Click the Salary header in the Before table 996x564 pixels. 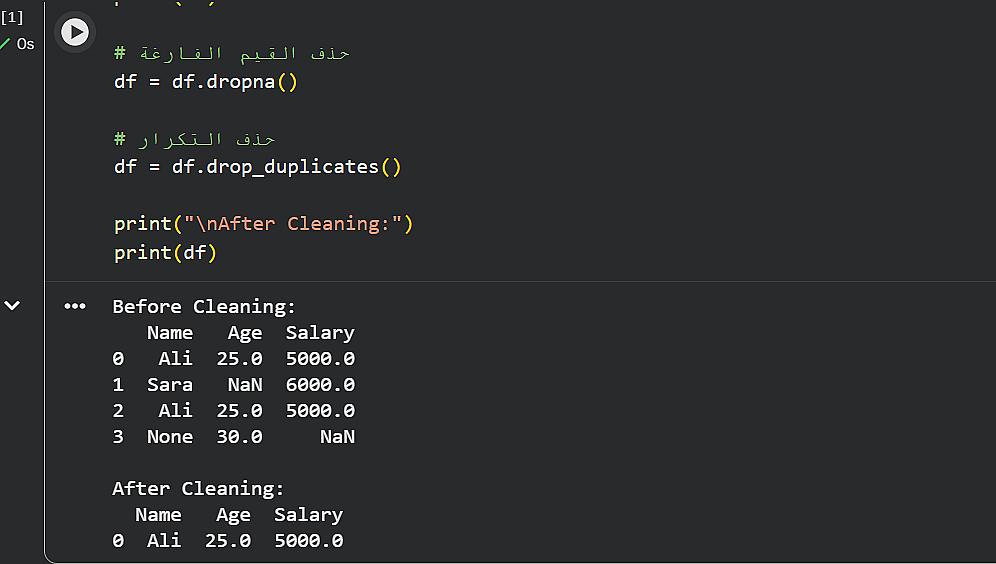pos(320,333)
